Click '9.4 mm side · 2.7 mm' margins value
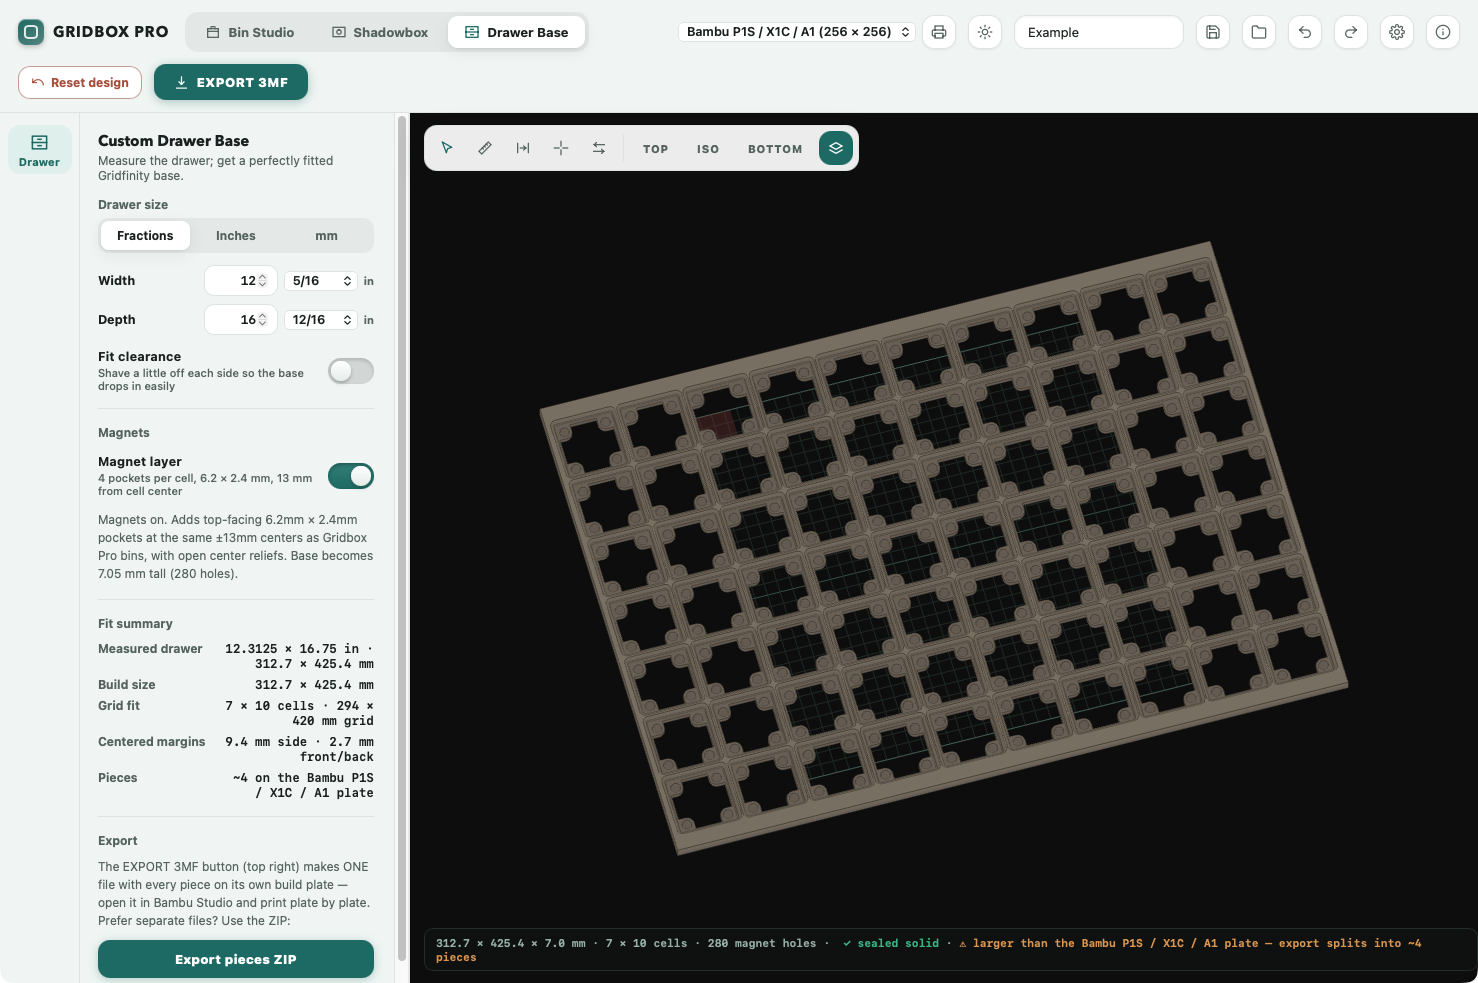 click(x=299, y=742)
